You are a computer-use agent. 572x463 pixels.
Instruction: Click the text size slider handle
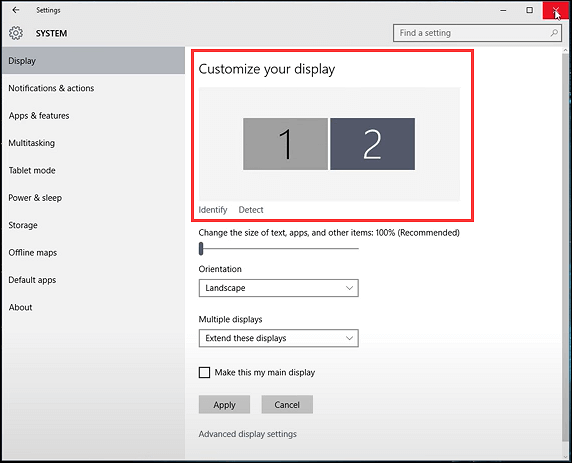point(201,248)
